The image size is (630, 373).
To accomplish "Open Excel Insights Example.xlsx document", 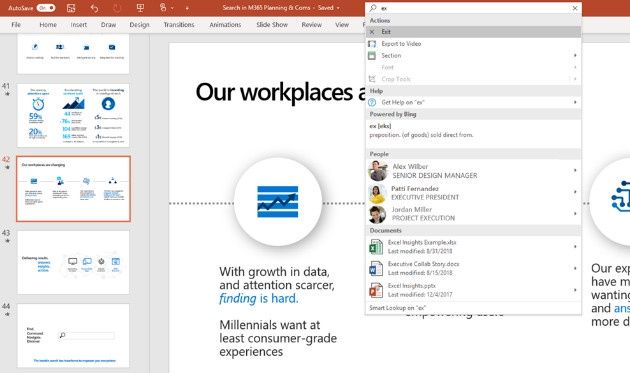I will (473, 246).
